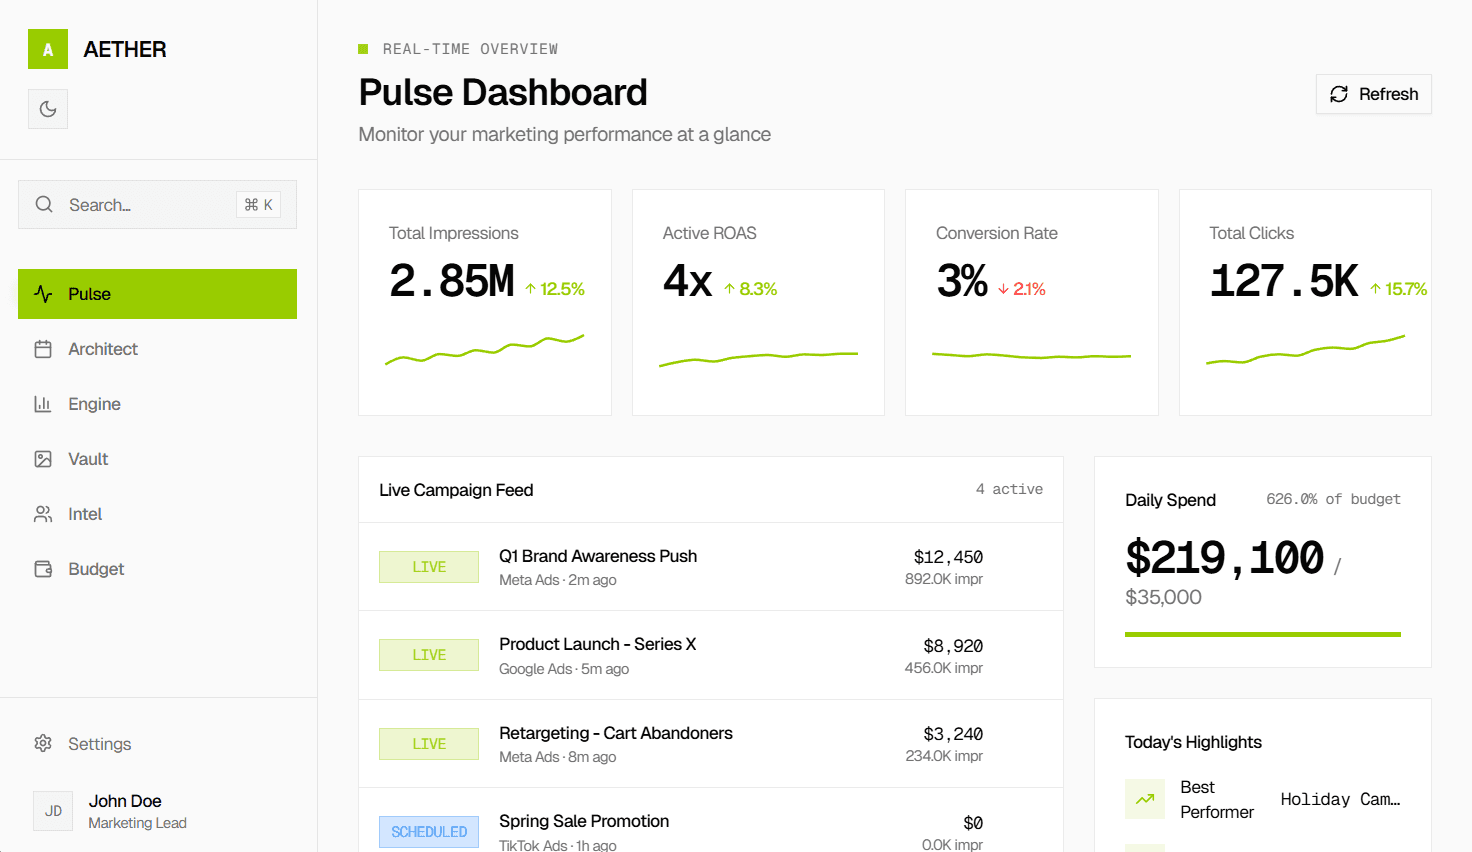
Task: Click the magnifier icon in the search box
Action: tap(44, 204)
